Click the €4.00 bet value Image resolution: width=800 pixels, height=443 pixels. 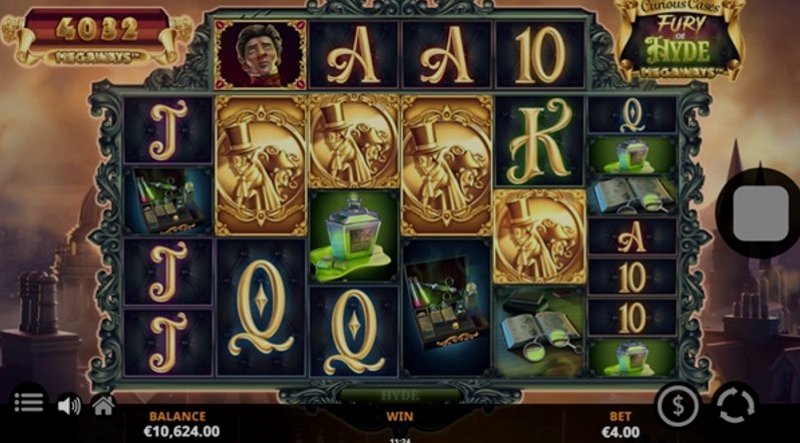coord(620,432)
